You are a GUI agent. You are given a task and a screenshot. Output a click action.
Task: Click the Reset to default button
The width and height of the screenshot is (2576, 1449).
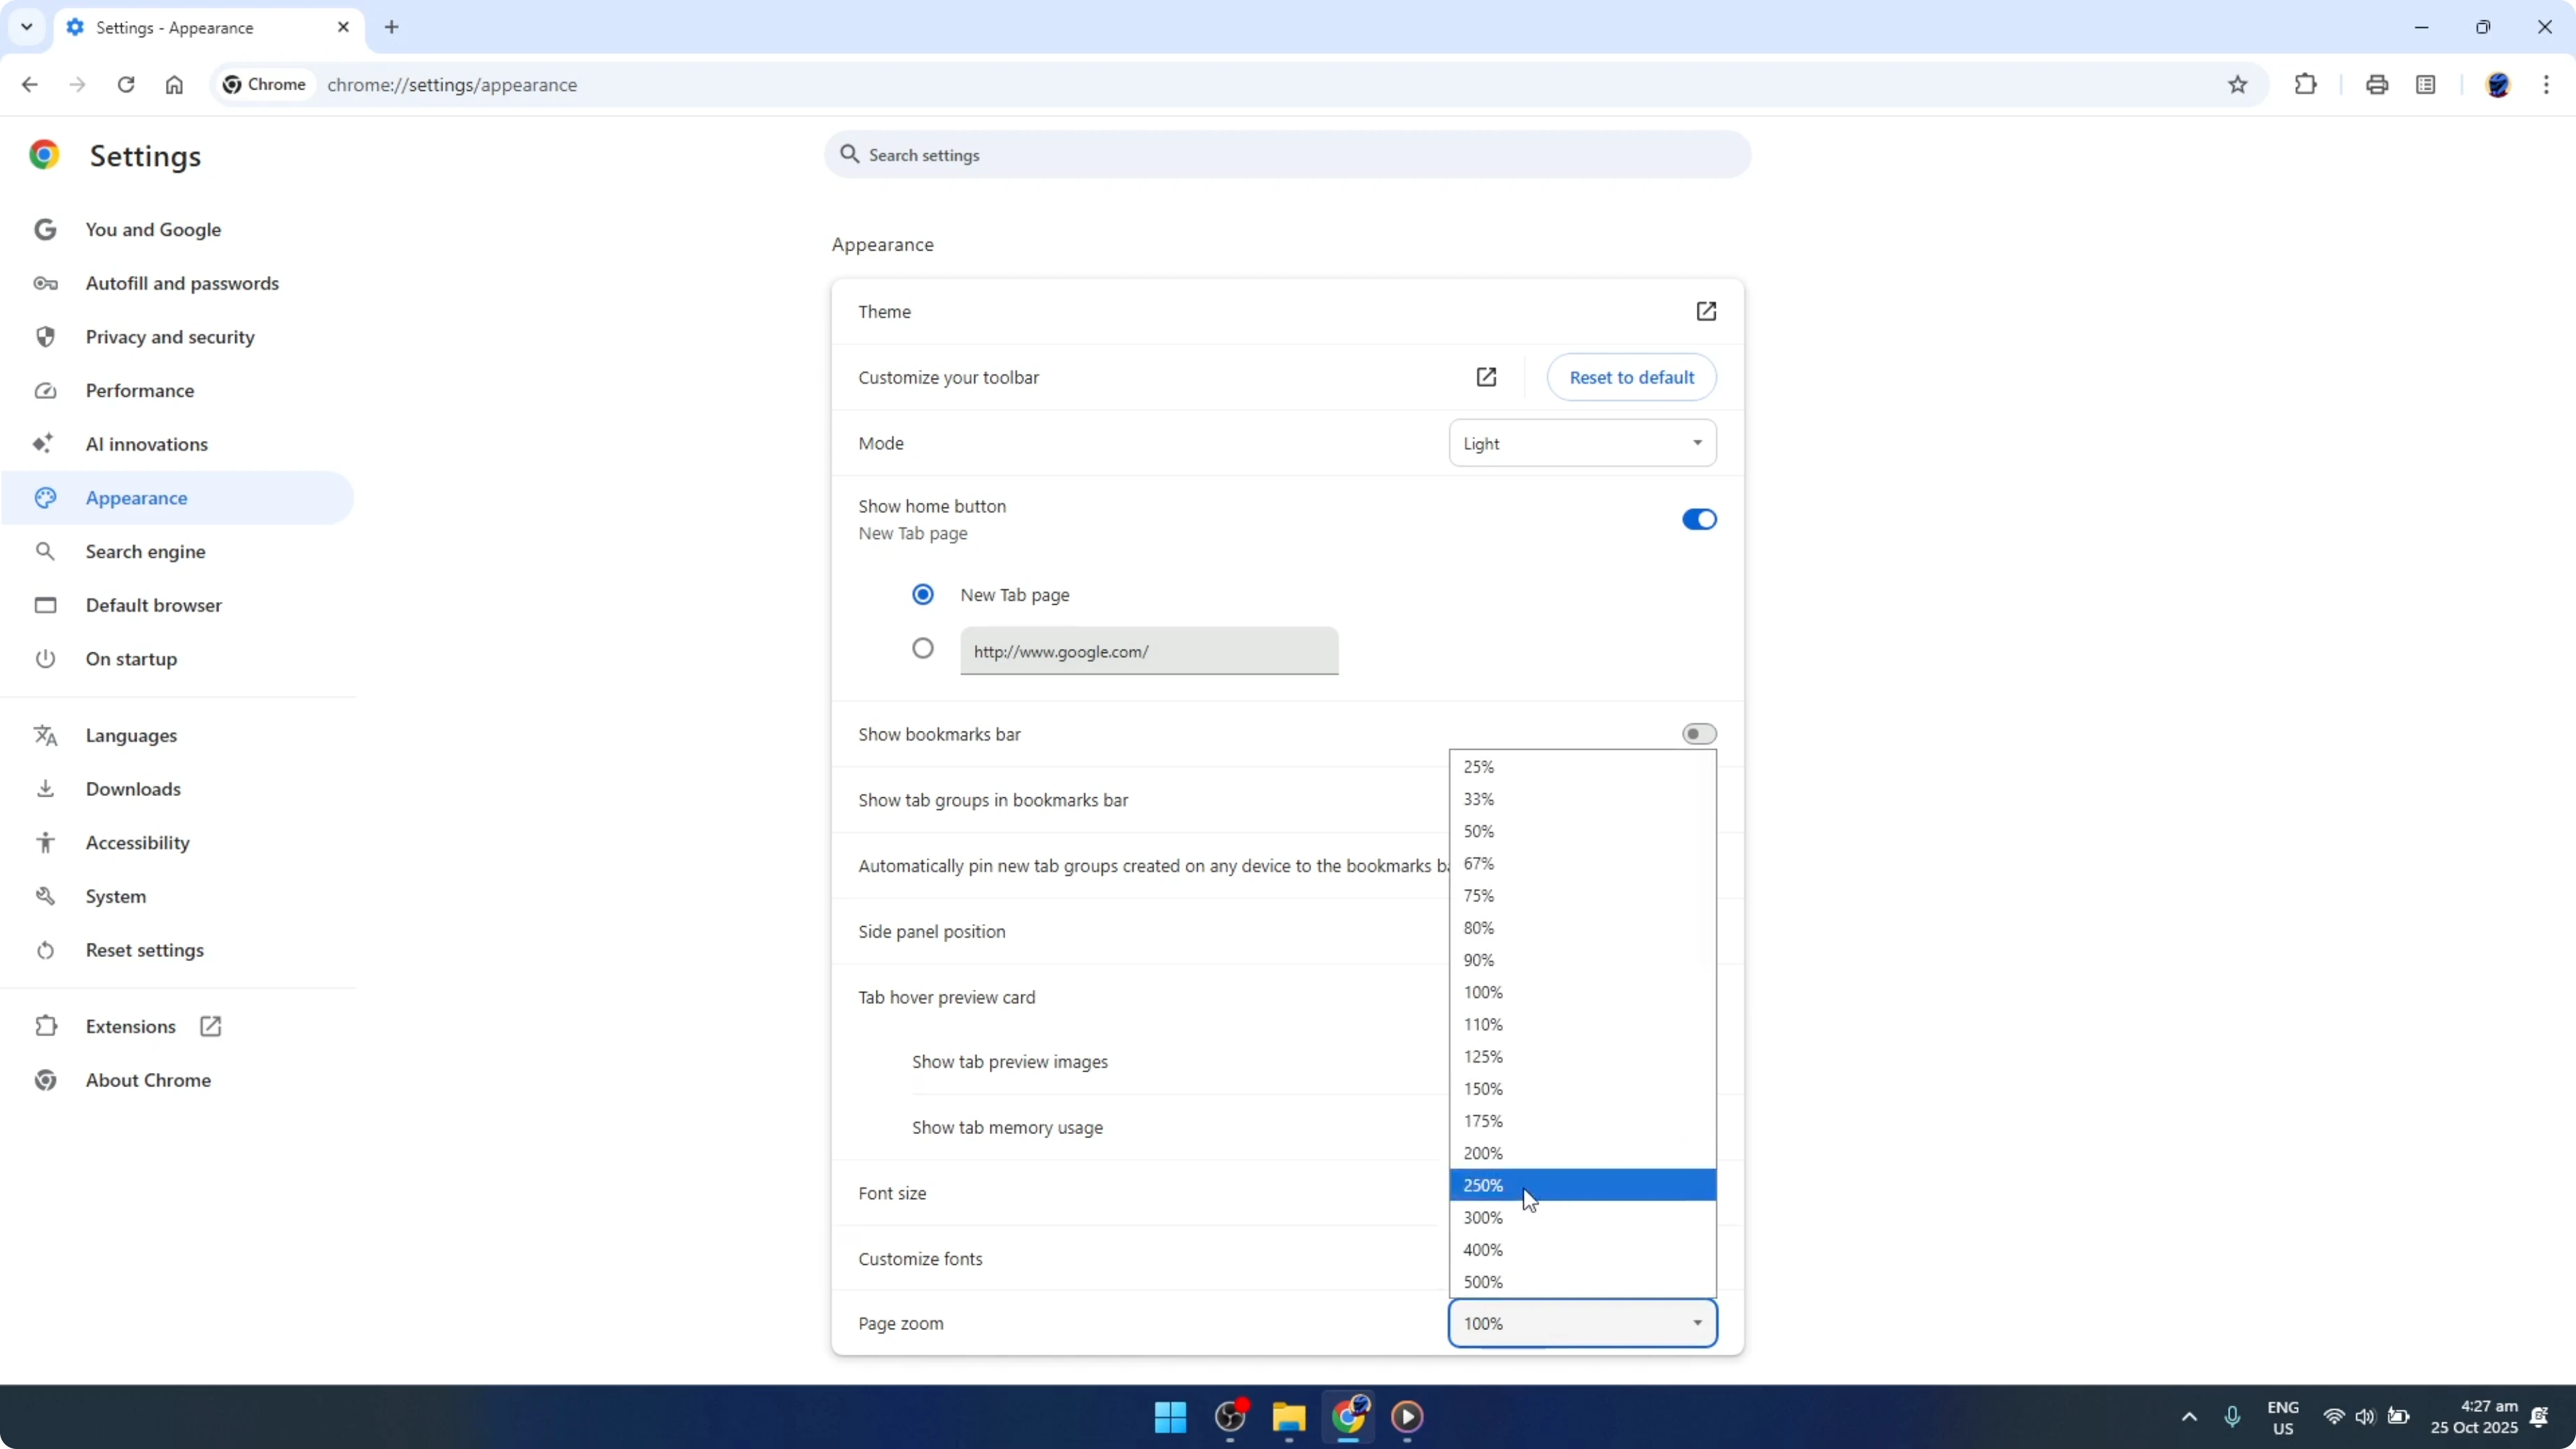click(x=1631, y=377)
